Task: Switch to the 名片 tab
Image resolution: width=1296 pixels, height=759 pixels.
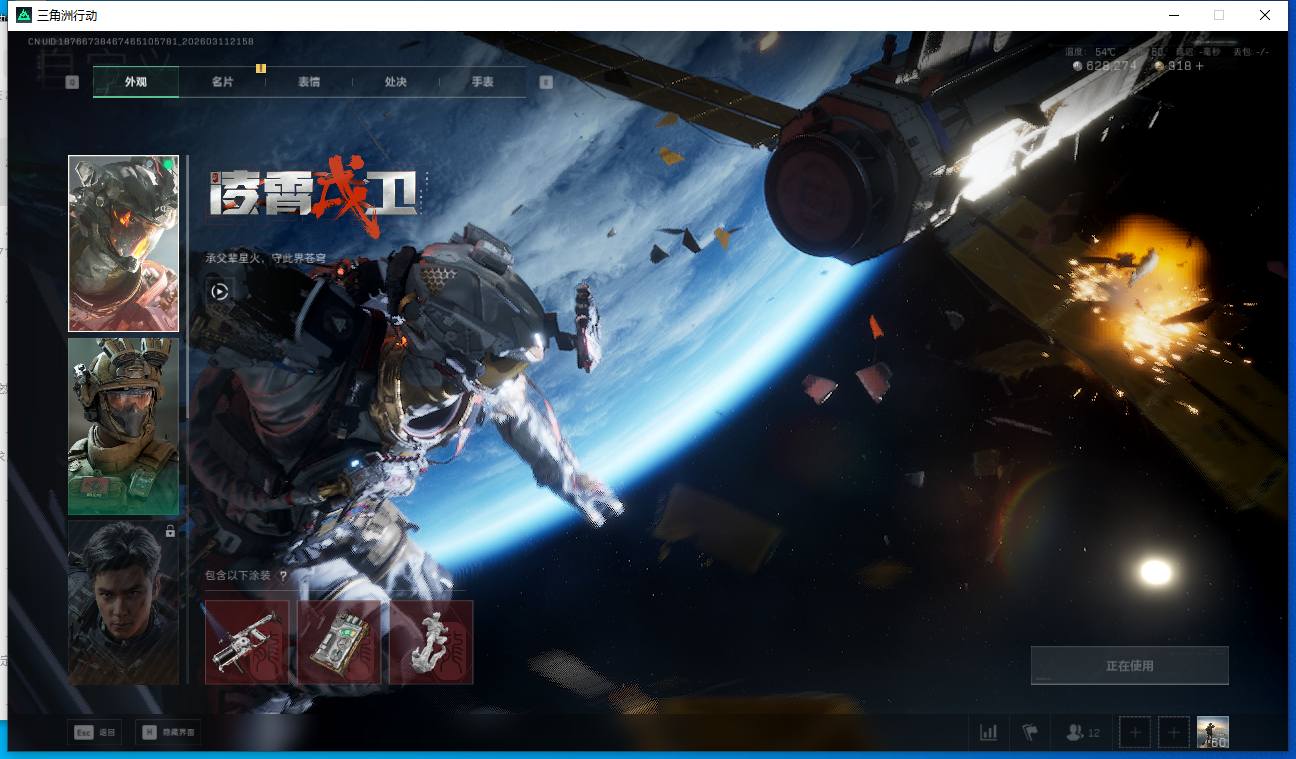Action: coord(222,82)
